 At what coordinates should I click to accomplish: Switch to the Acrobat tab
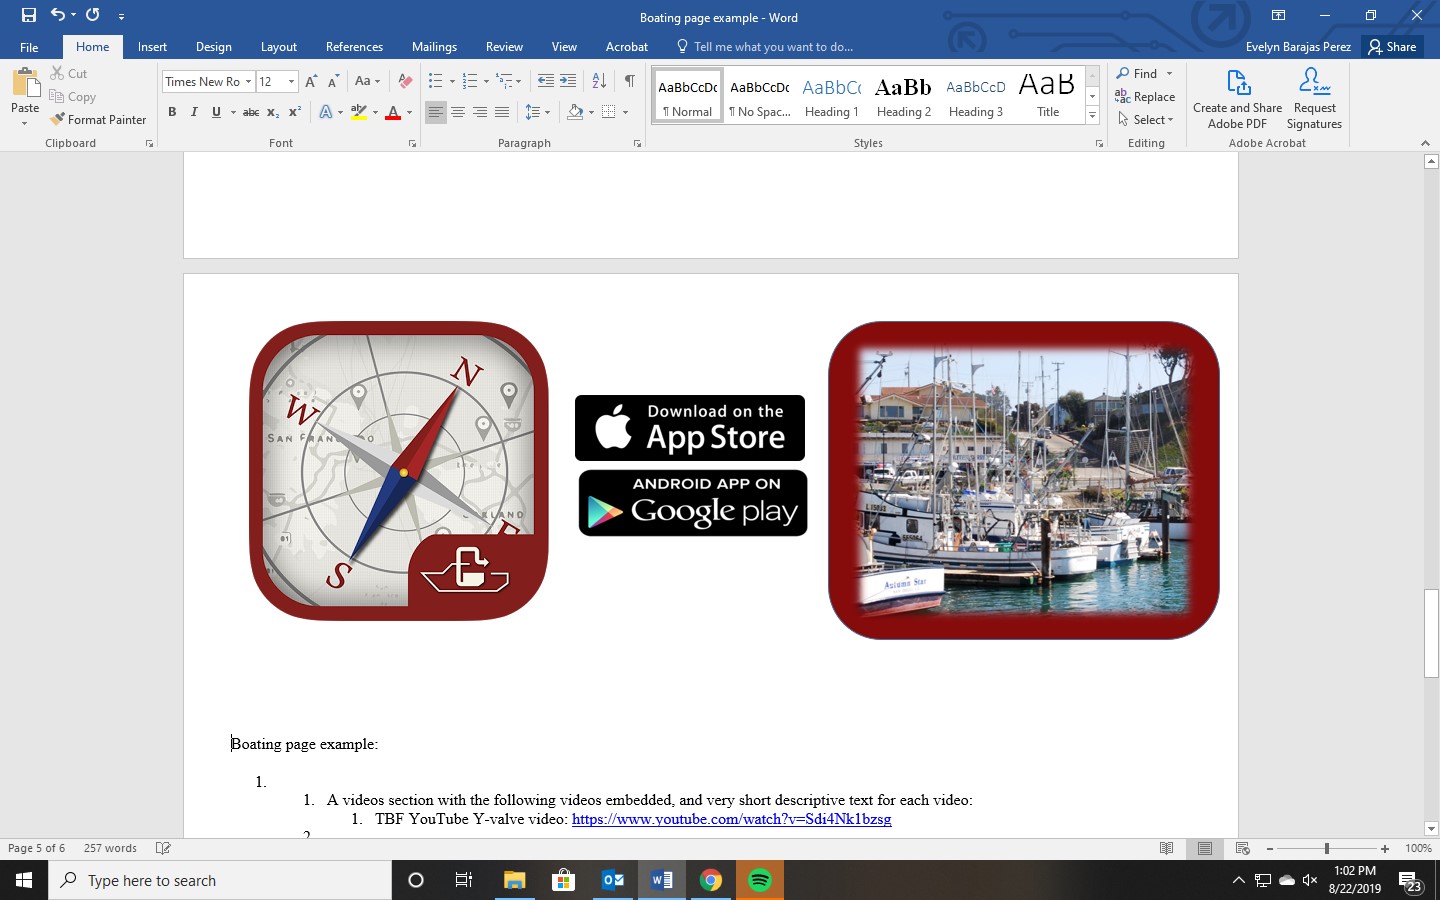pyautogui.click(x=626, y=47)
